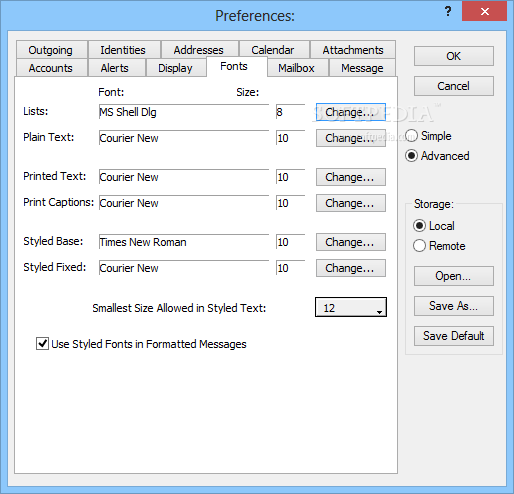Image resolution: width=514 pixels, height=494 pixels.
Task: Click the Lists font name field
Action: [x=184, y=112]
